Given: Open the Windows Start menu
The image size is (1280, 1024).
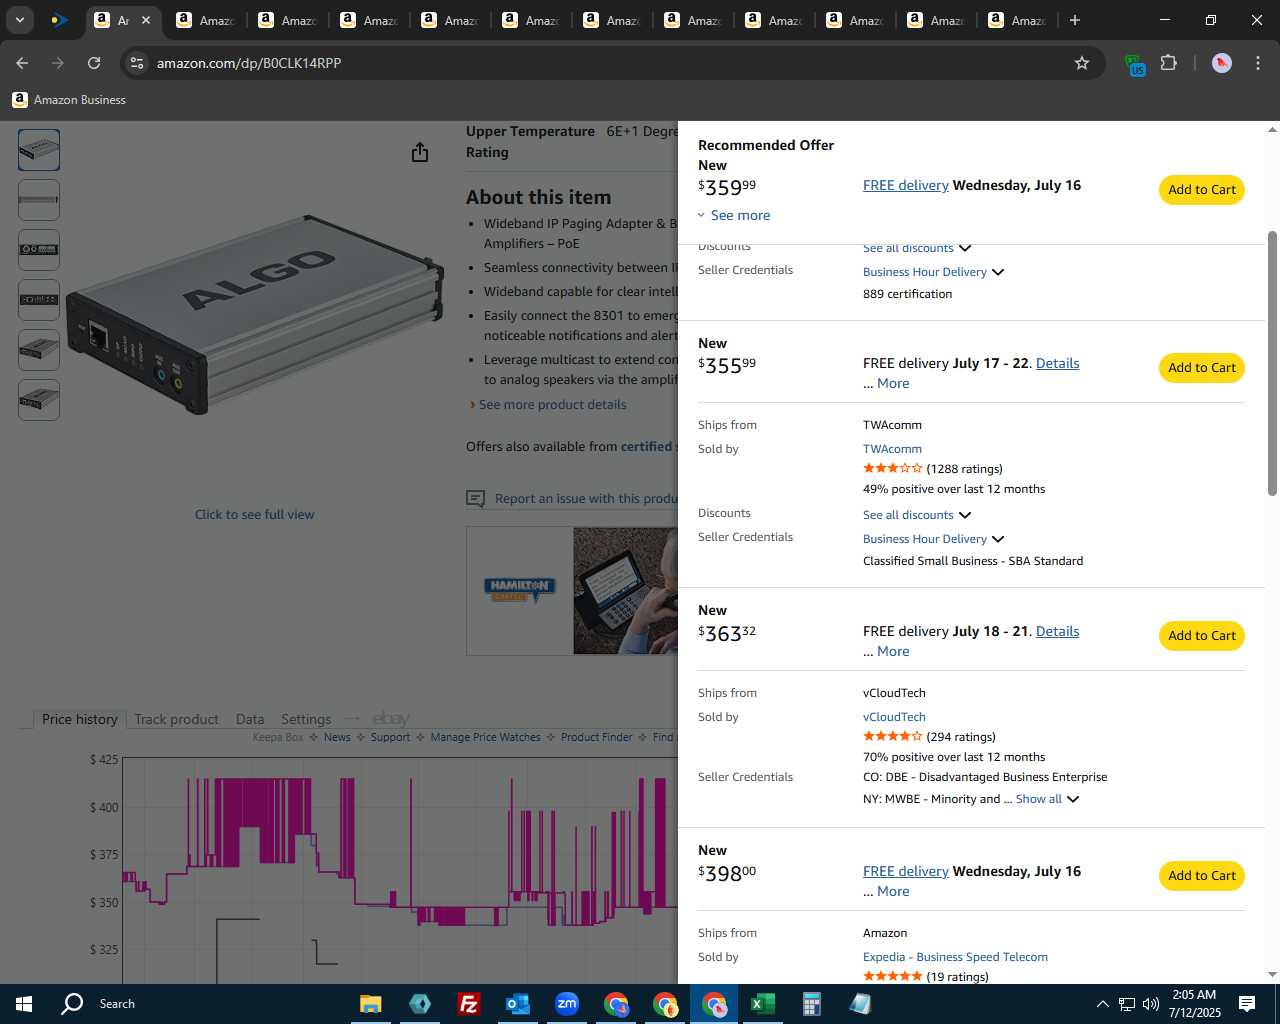Looking at the screenshot, I should [x=24, y=1004].
